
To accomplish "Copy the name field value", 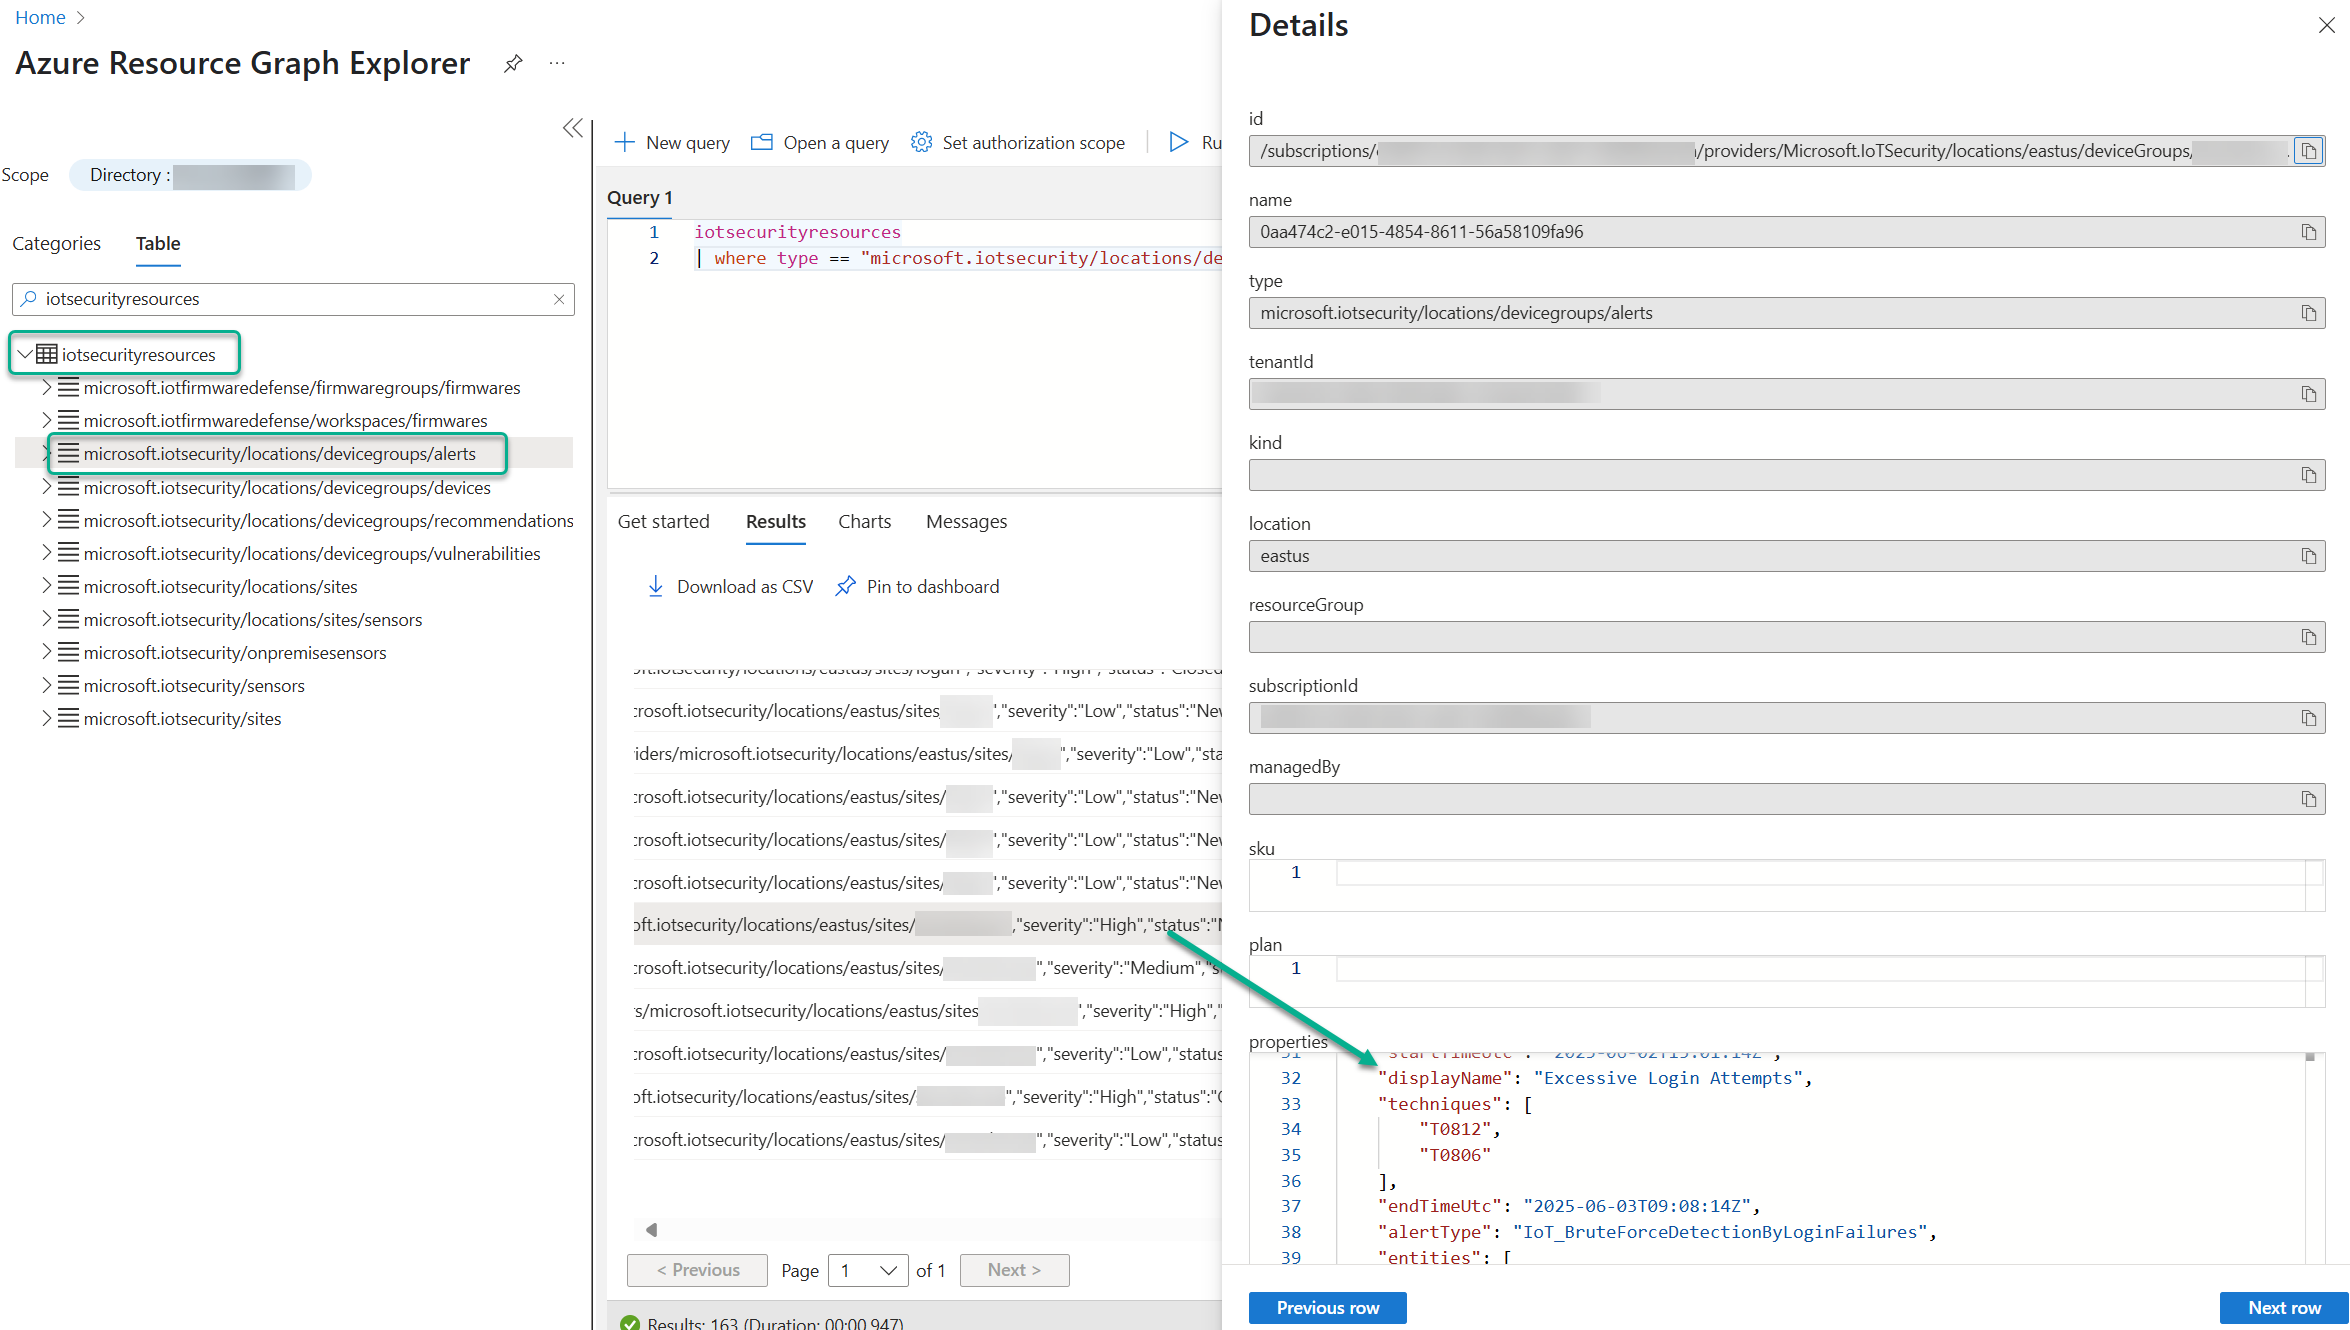I will pos(2308,232).
